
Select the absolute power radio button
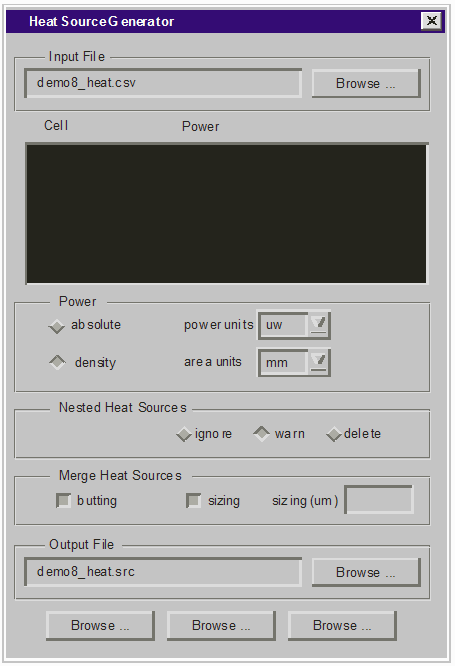tap(57, 326)
